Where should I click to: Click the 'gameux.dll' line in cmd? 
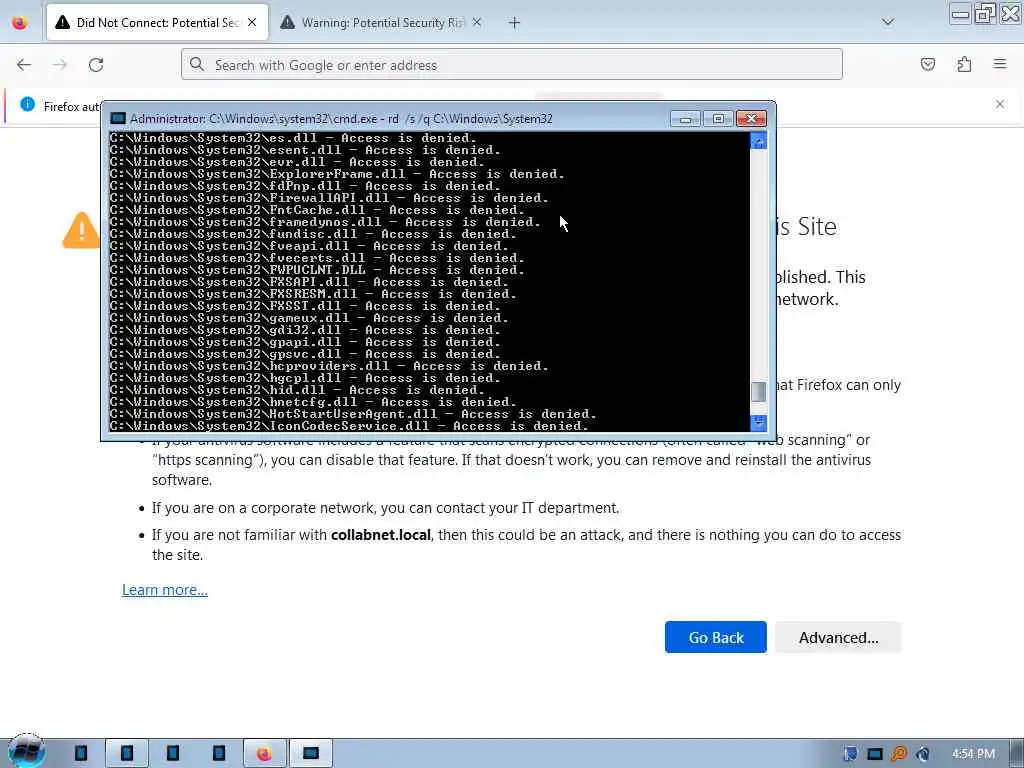click(x=309, y=318)
